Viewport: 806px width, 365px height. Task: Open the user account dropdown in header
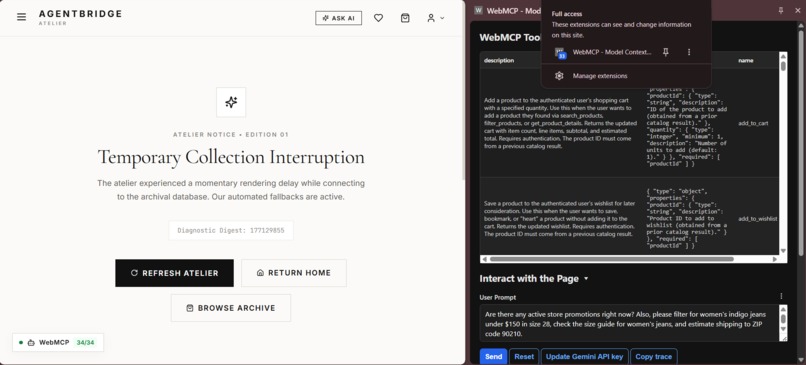pyautogui.click(x=435, y=18)
